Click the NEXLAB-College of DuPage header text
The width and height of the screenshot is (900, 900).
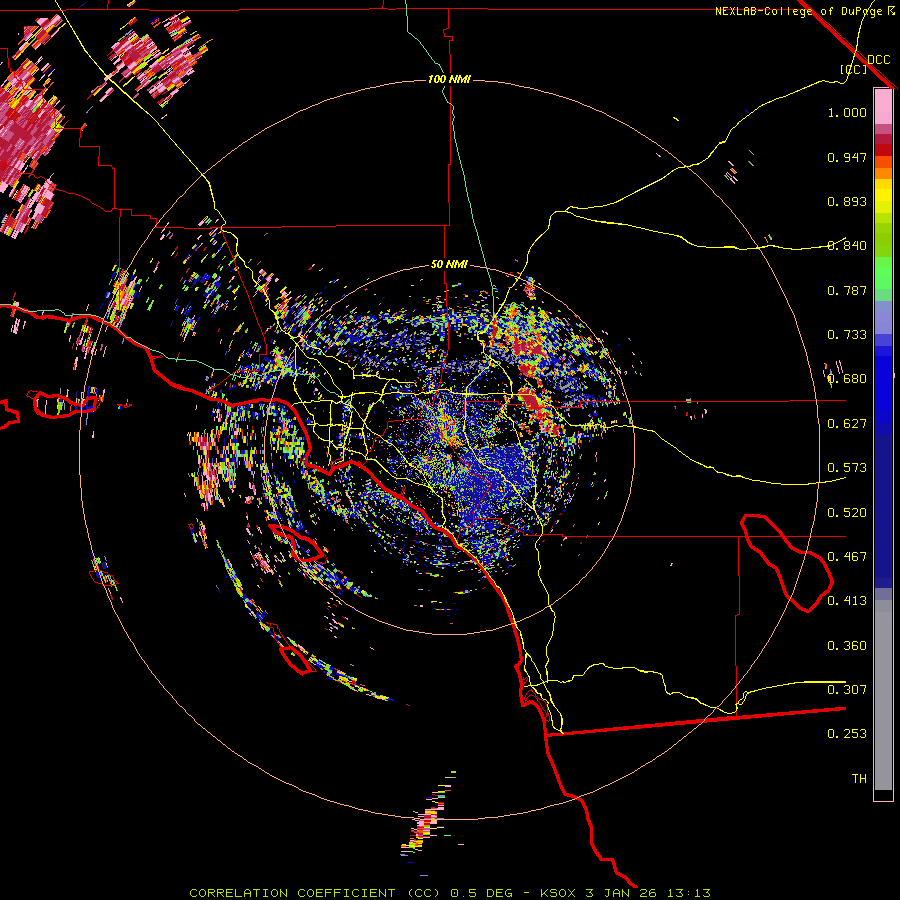point(799,11)
